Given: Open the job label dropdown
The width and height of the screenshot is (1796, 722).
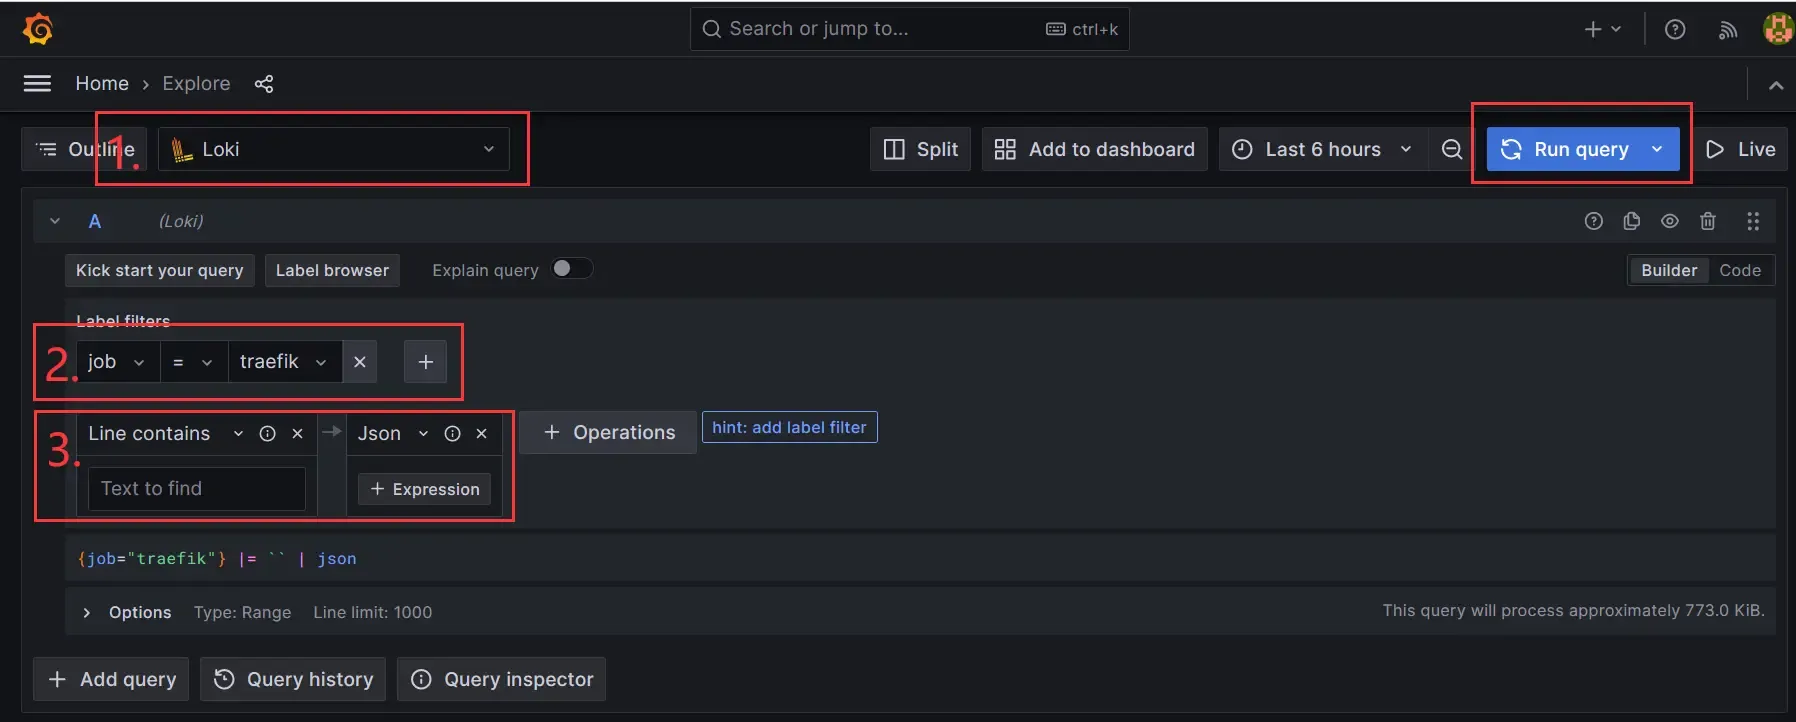Looking at the screenshot, I should click(118, 362).
